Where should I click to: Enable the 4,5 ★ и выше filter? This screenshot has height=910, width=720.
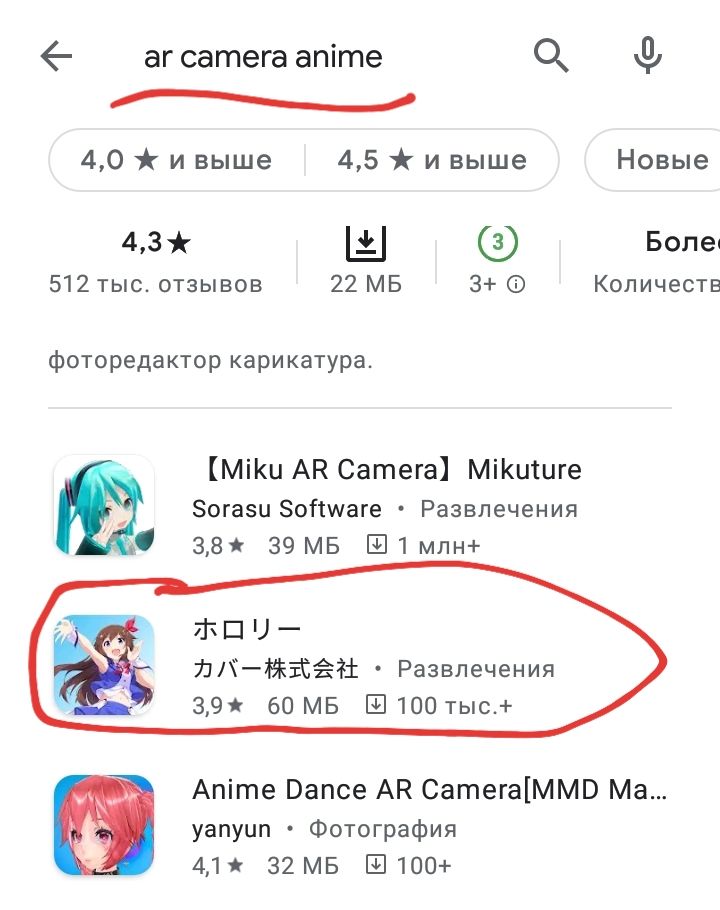[x=432, y=160]
